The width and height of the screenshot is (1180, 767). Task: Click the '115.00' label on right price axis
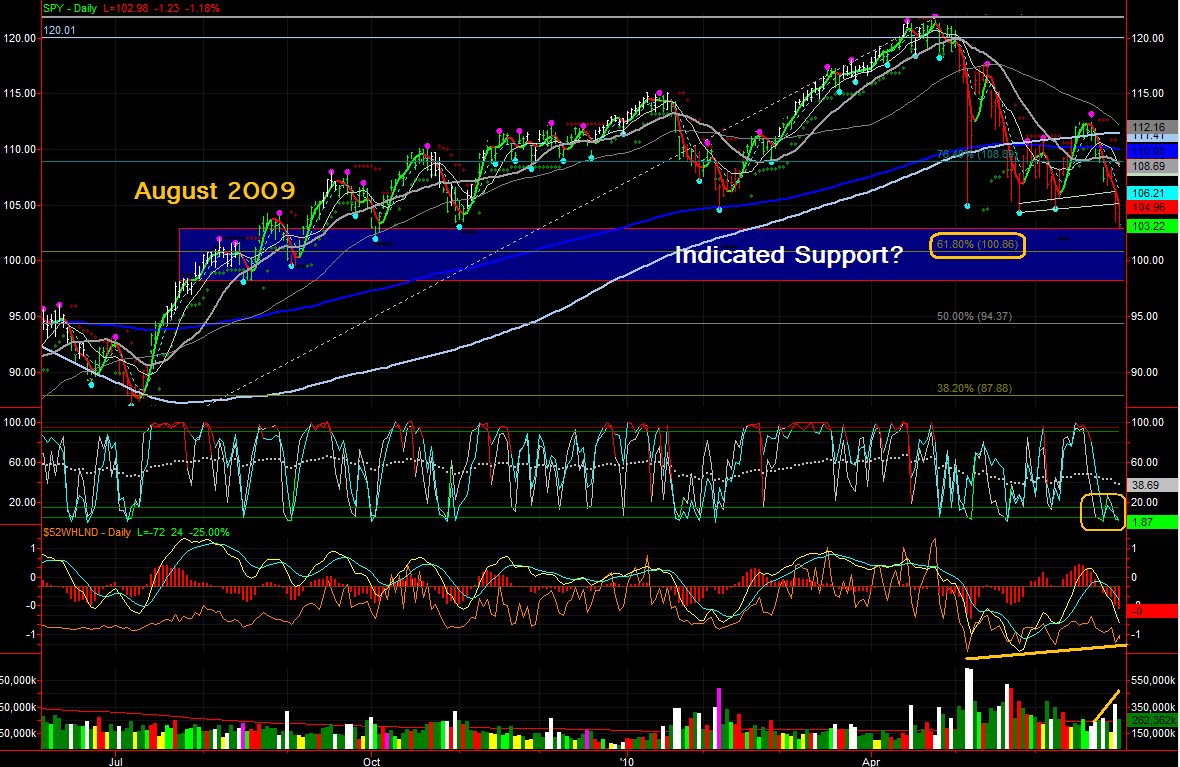1147,93
